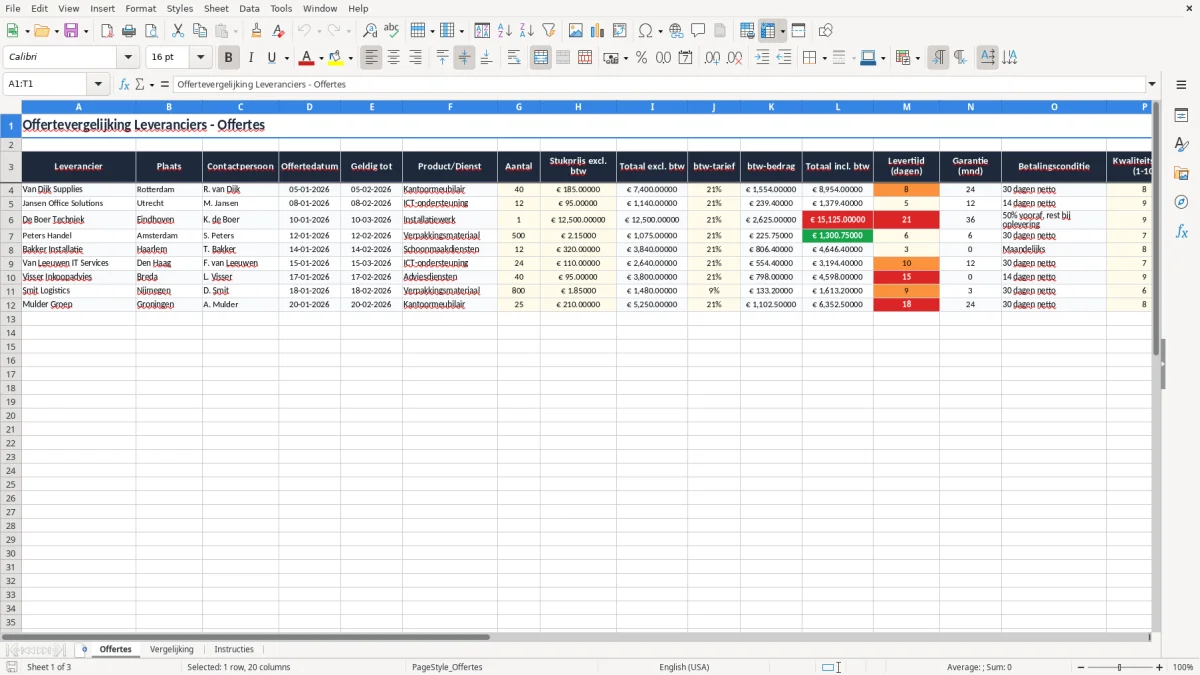Viewport: 1200px width, 675px height.
Task: Open the Function Wizard fx icon
Action: (x=124, y=84)
